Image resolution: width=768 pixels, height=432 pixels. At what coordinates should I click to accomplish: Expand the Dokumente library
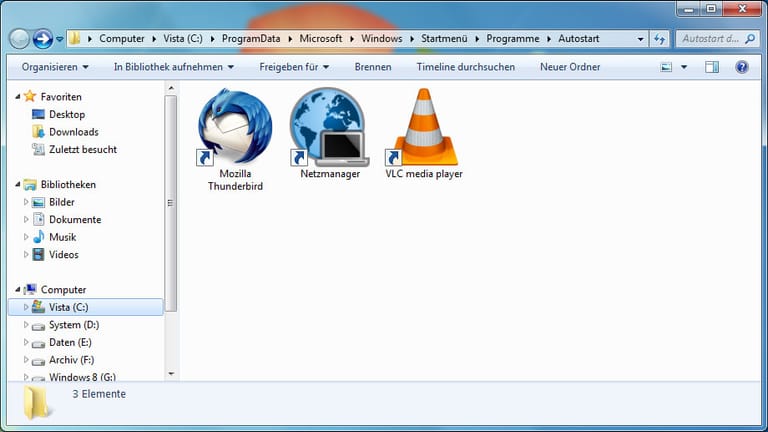26,219
